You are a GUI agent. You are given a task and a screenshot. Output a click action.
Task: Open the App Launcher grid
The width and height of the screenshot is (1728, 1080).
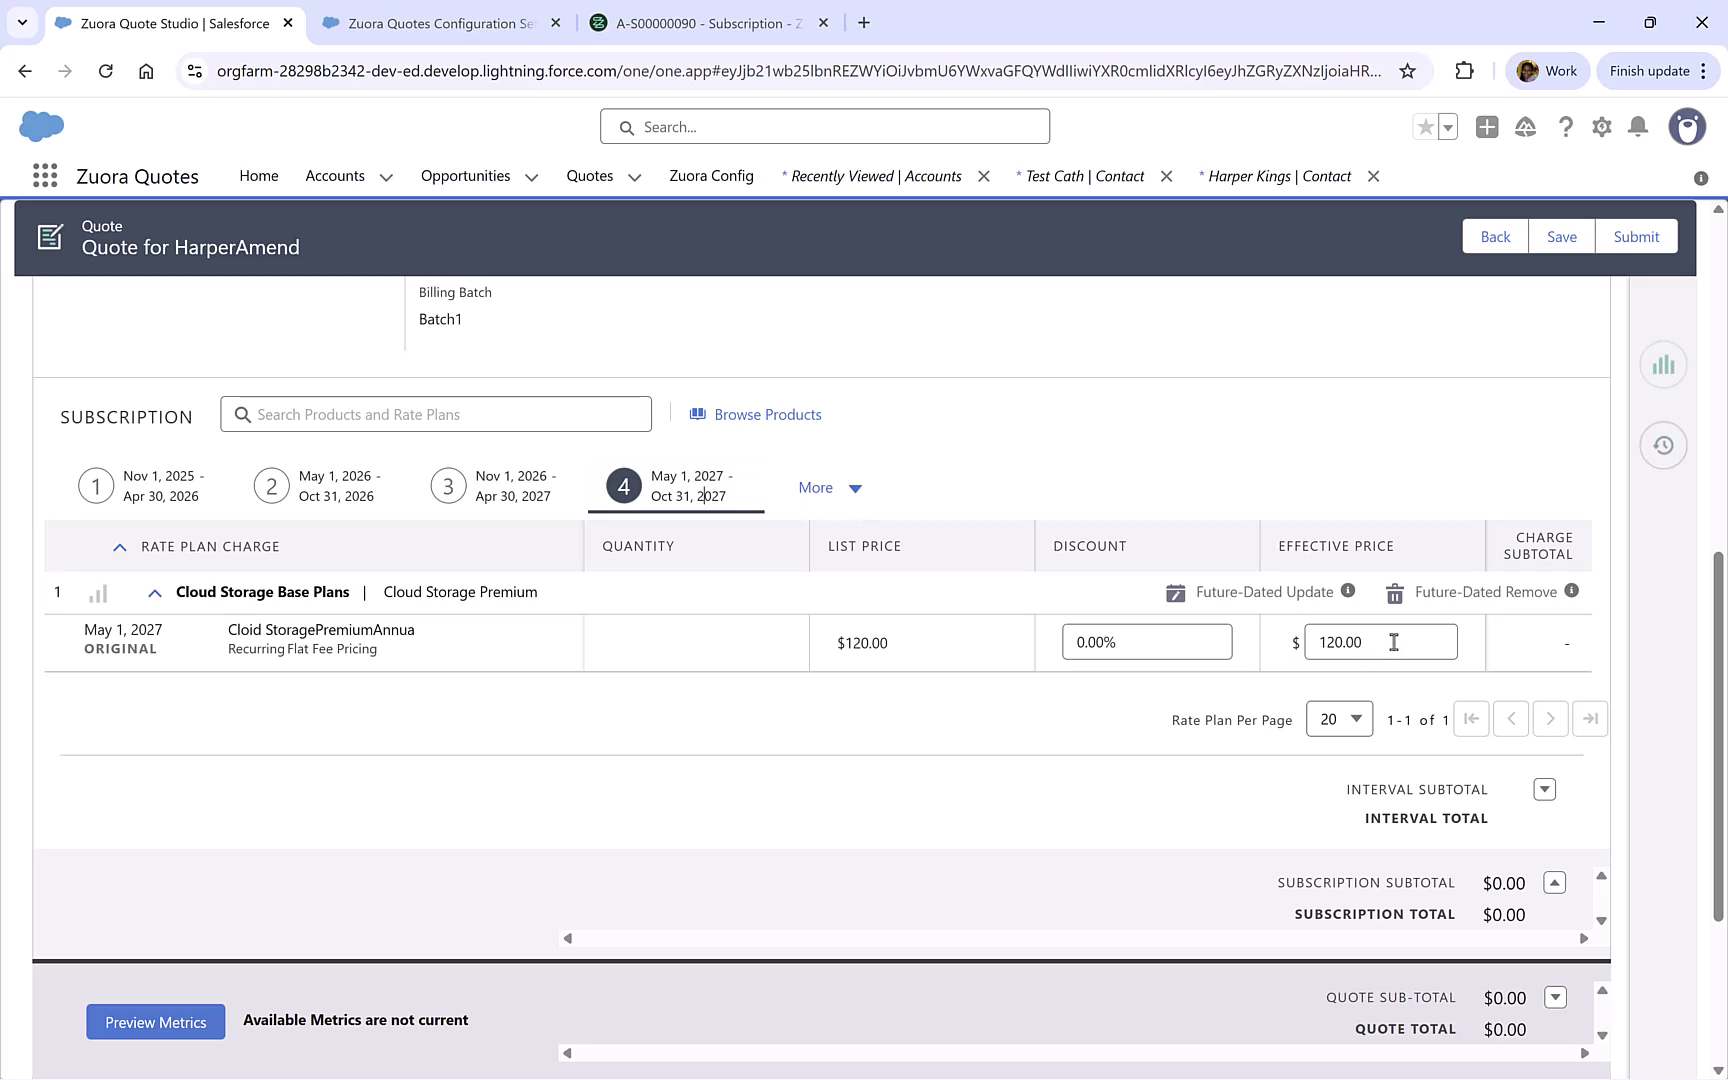coord(44,175)
